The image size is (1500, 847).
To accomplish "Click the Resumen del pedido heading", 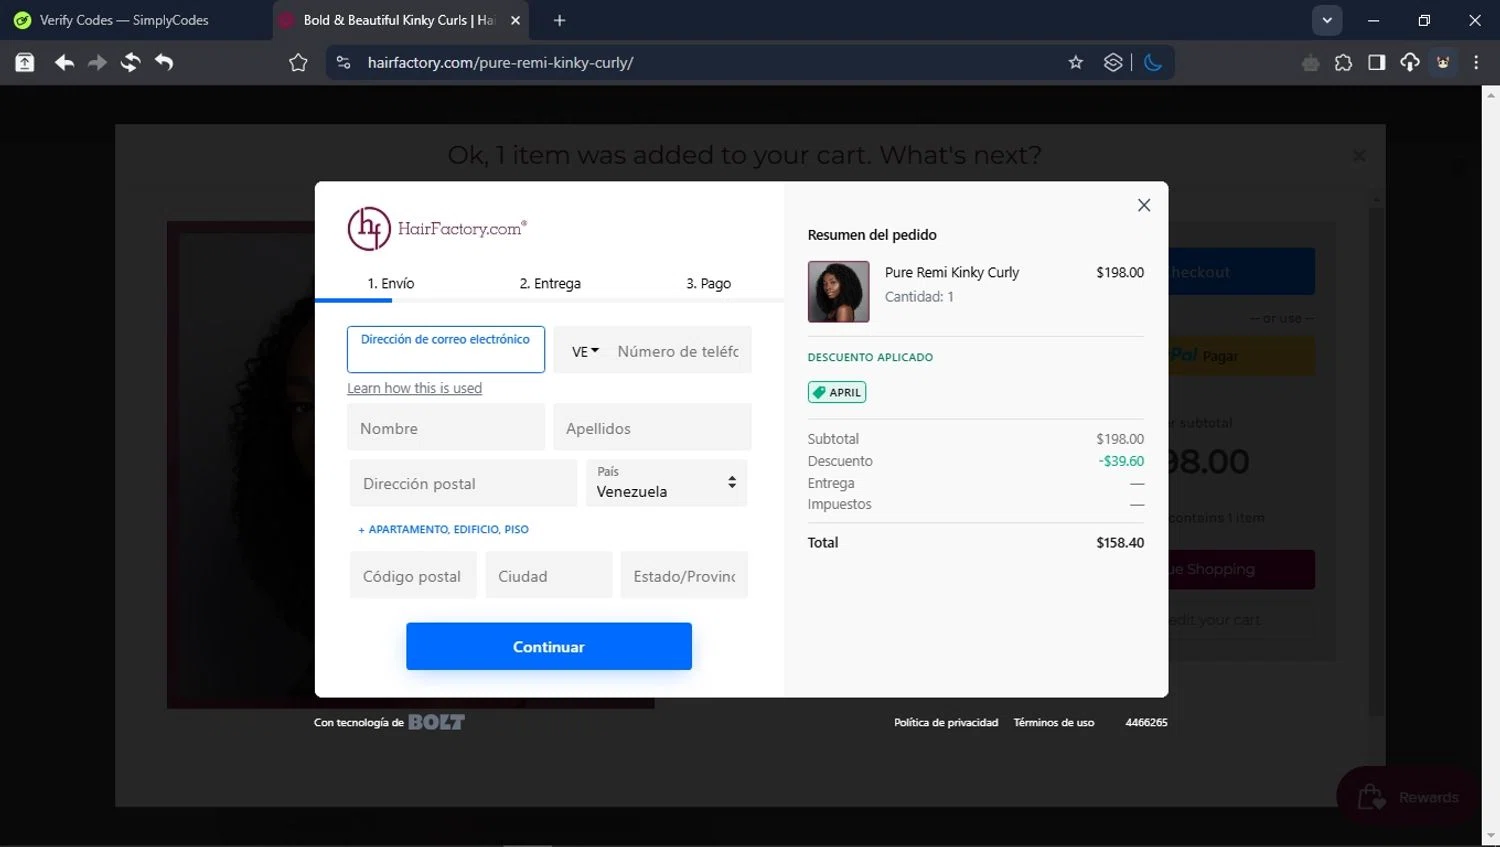I will click(872, 235).
